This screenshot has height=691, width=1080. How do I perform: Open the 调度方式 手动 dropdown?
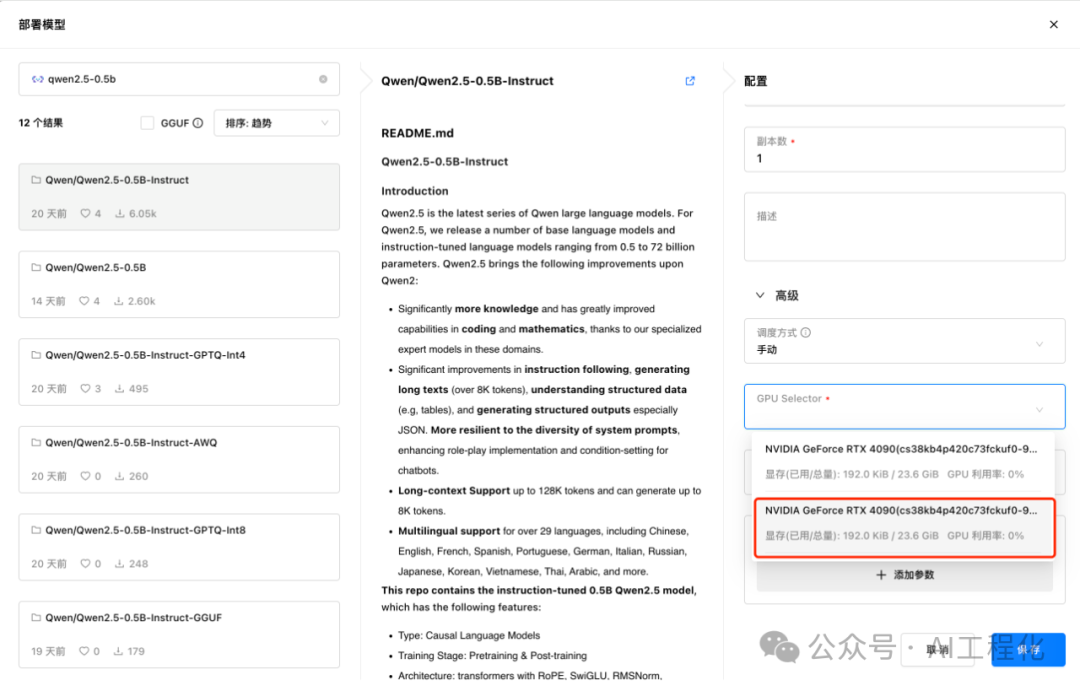pyautogui.click(x=904, y=341)
